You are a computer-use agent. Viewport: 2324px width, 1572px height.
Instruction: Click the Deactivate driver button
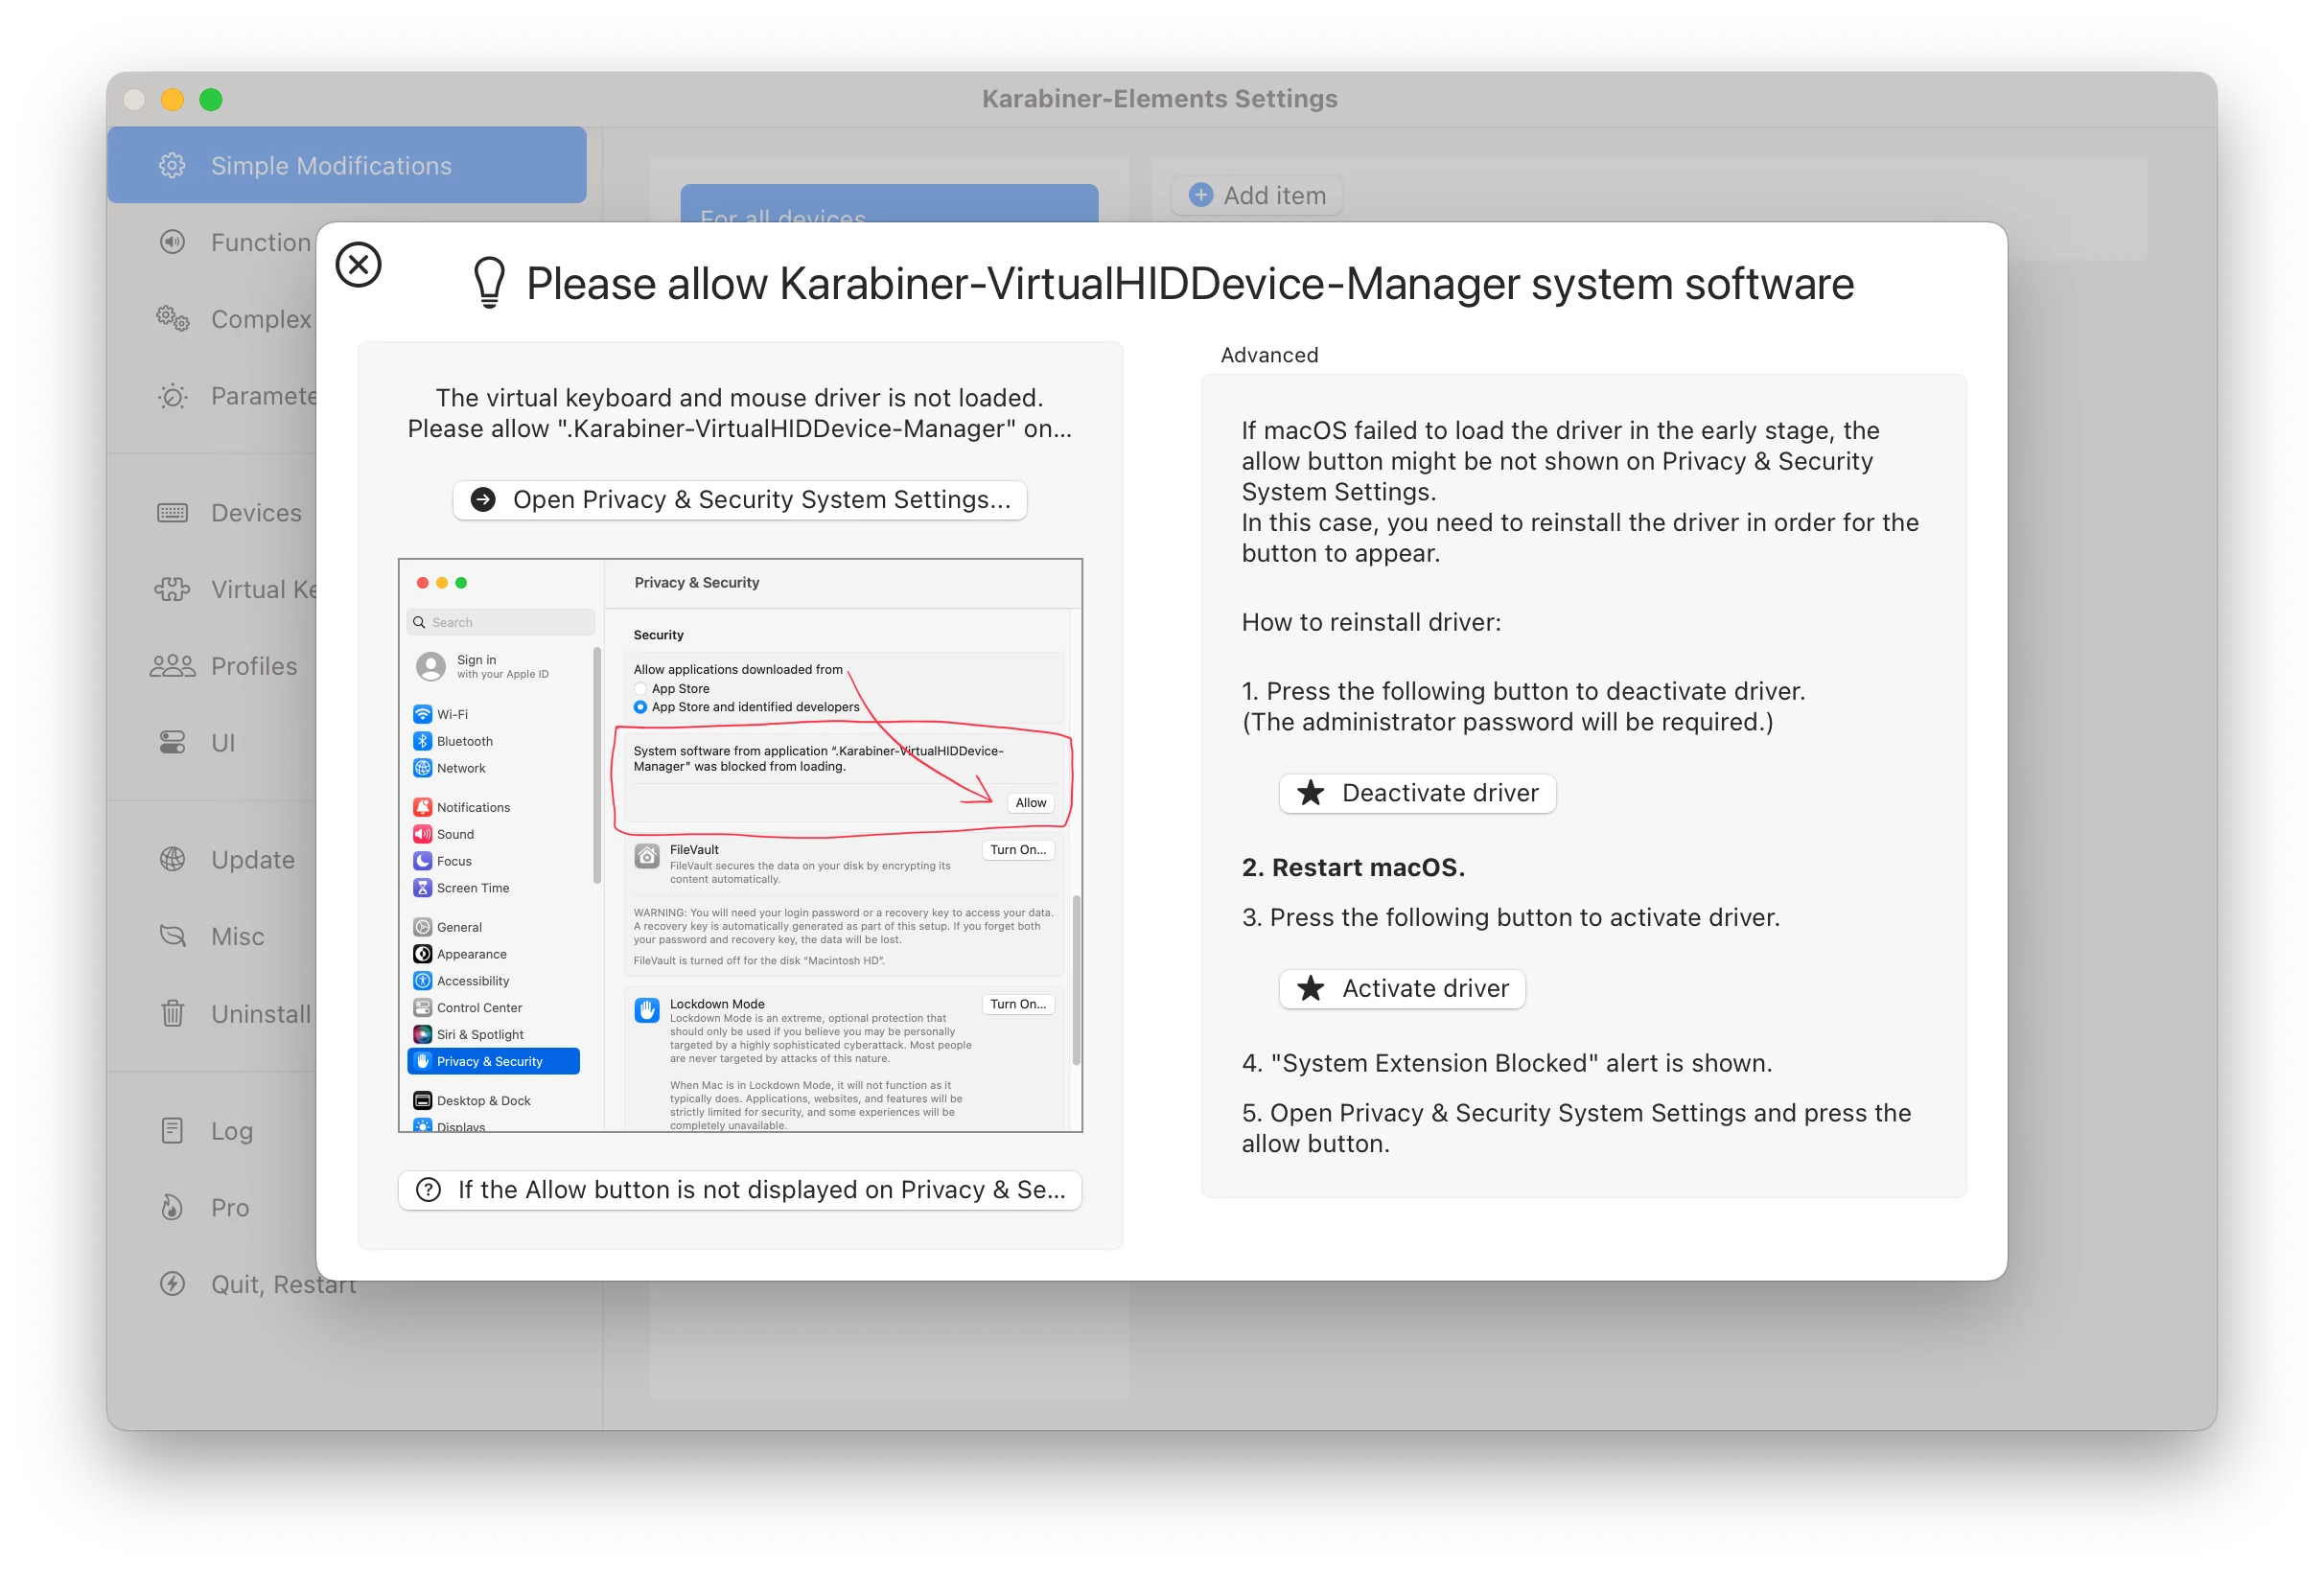click(1417, 793)
